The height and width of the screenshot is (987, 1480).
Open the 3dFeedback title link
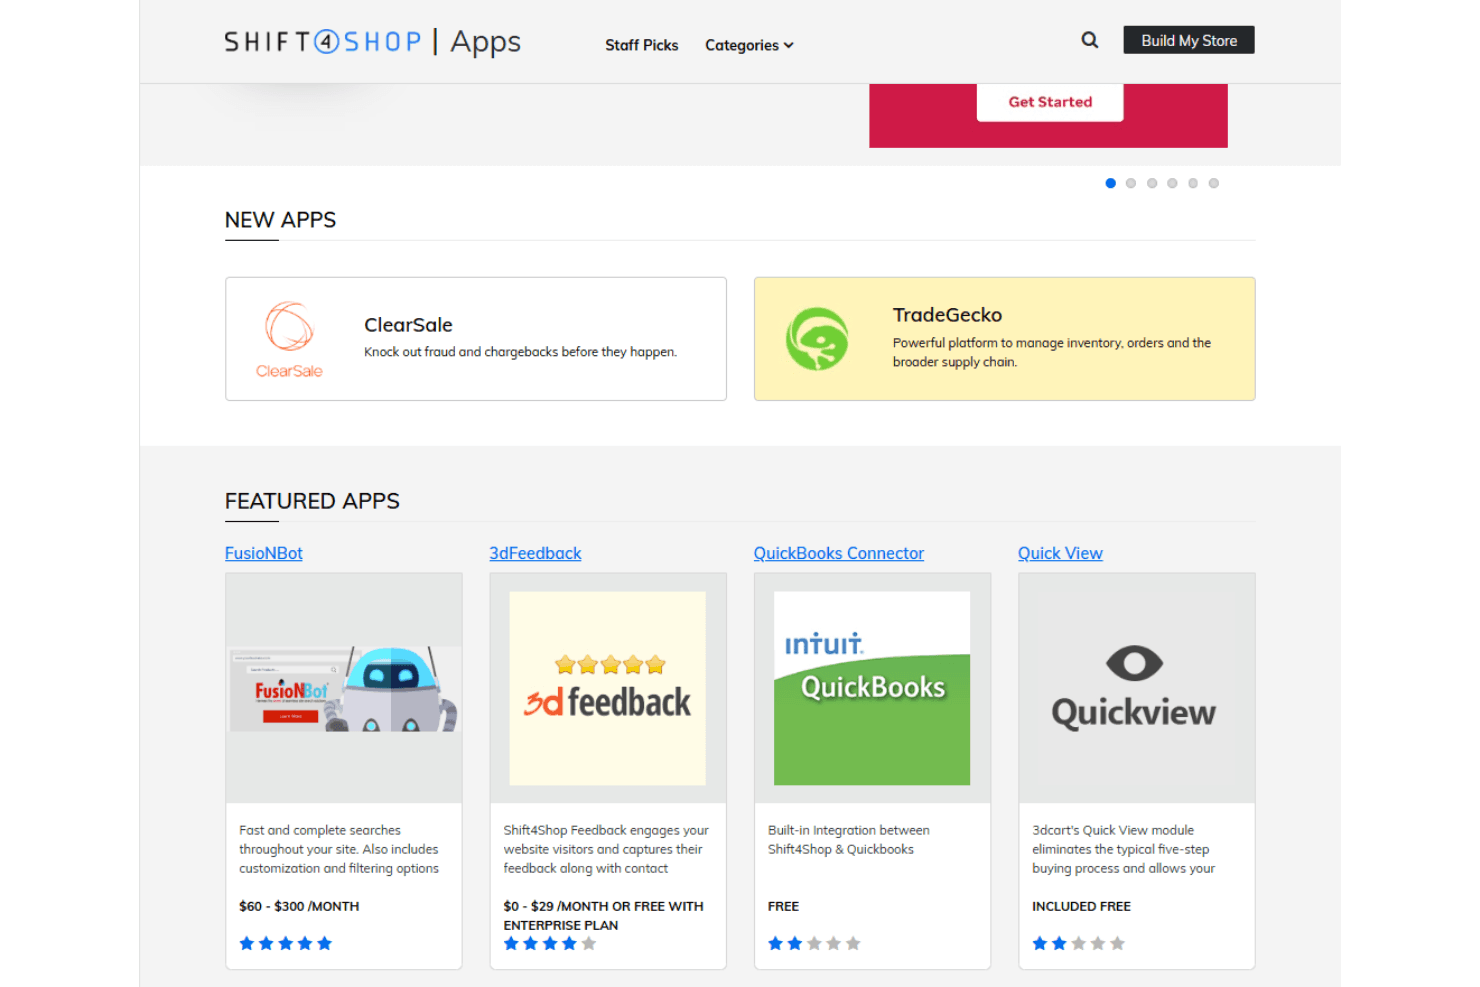point(535,553)
